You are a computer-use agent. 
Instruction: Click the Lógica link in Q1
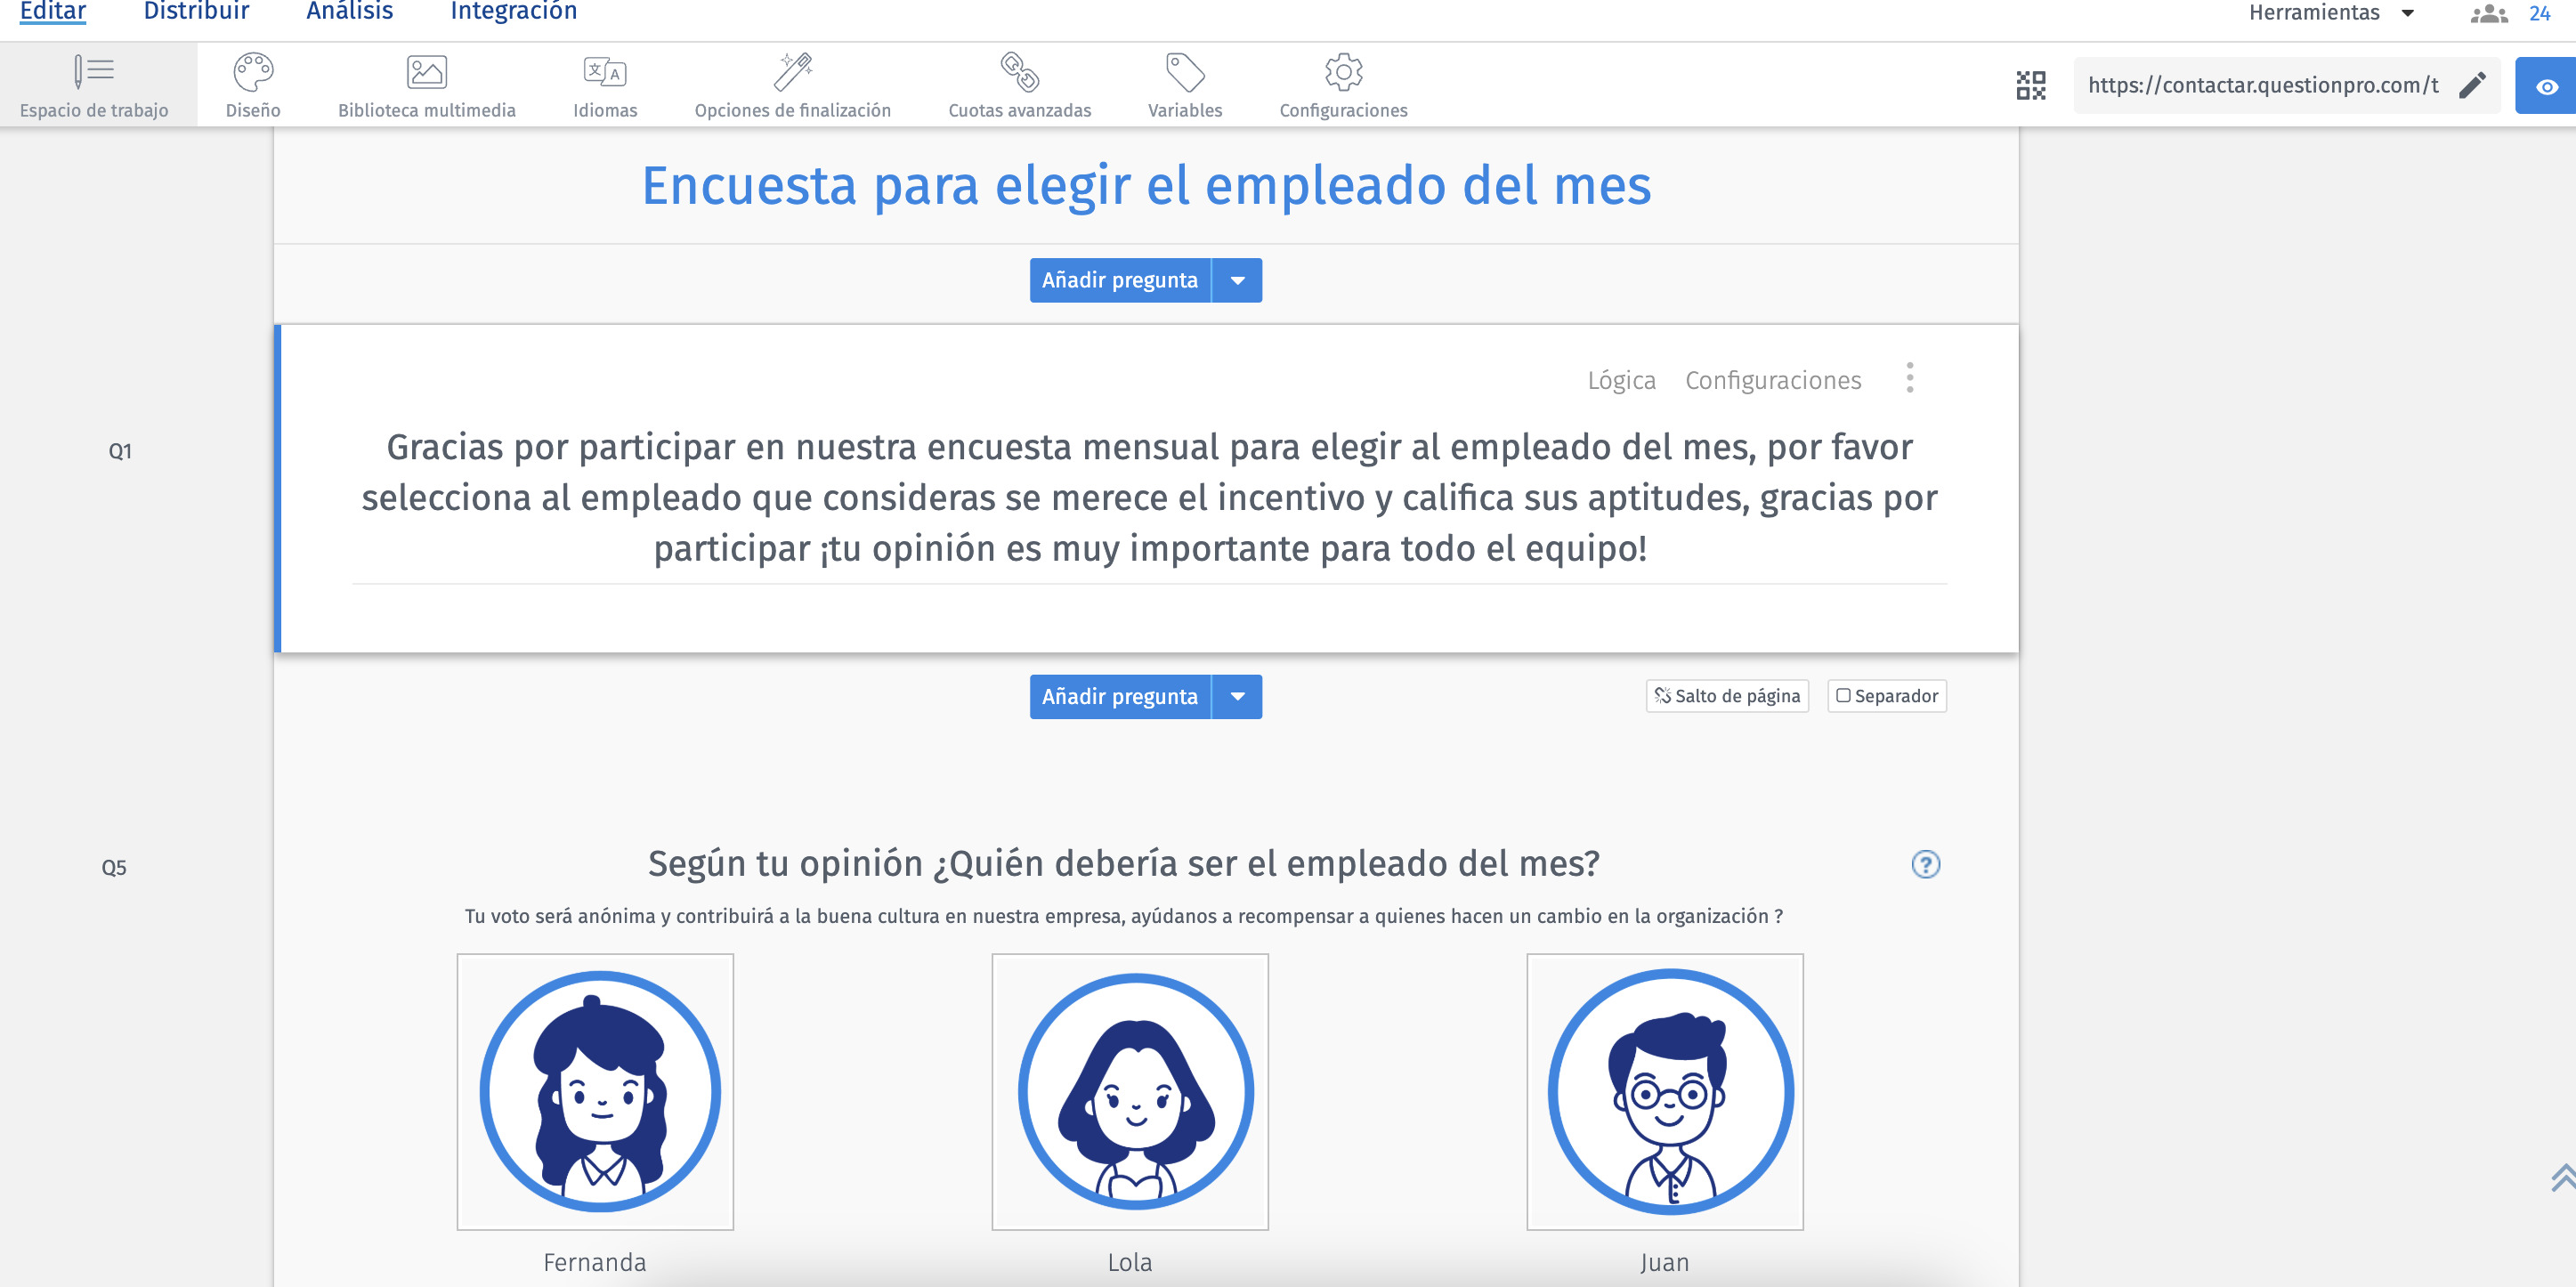click(1621, 380)
